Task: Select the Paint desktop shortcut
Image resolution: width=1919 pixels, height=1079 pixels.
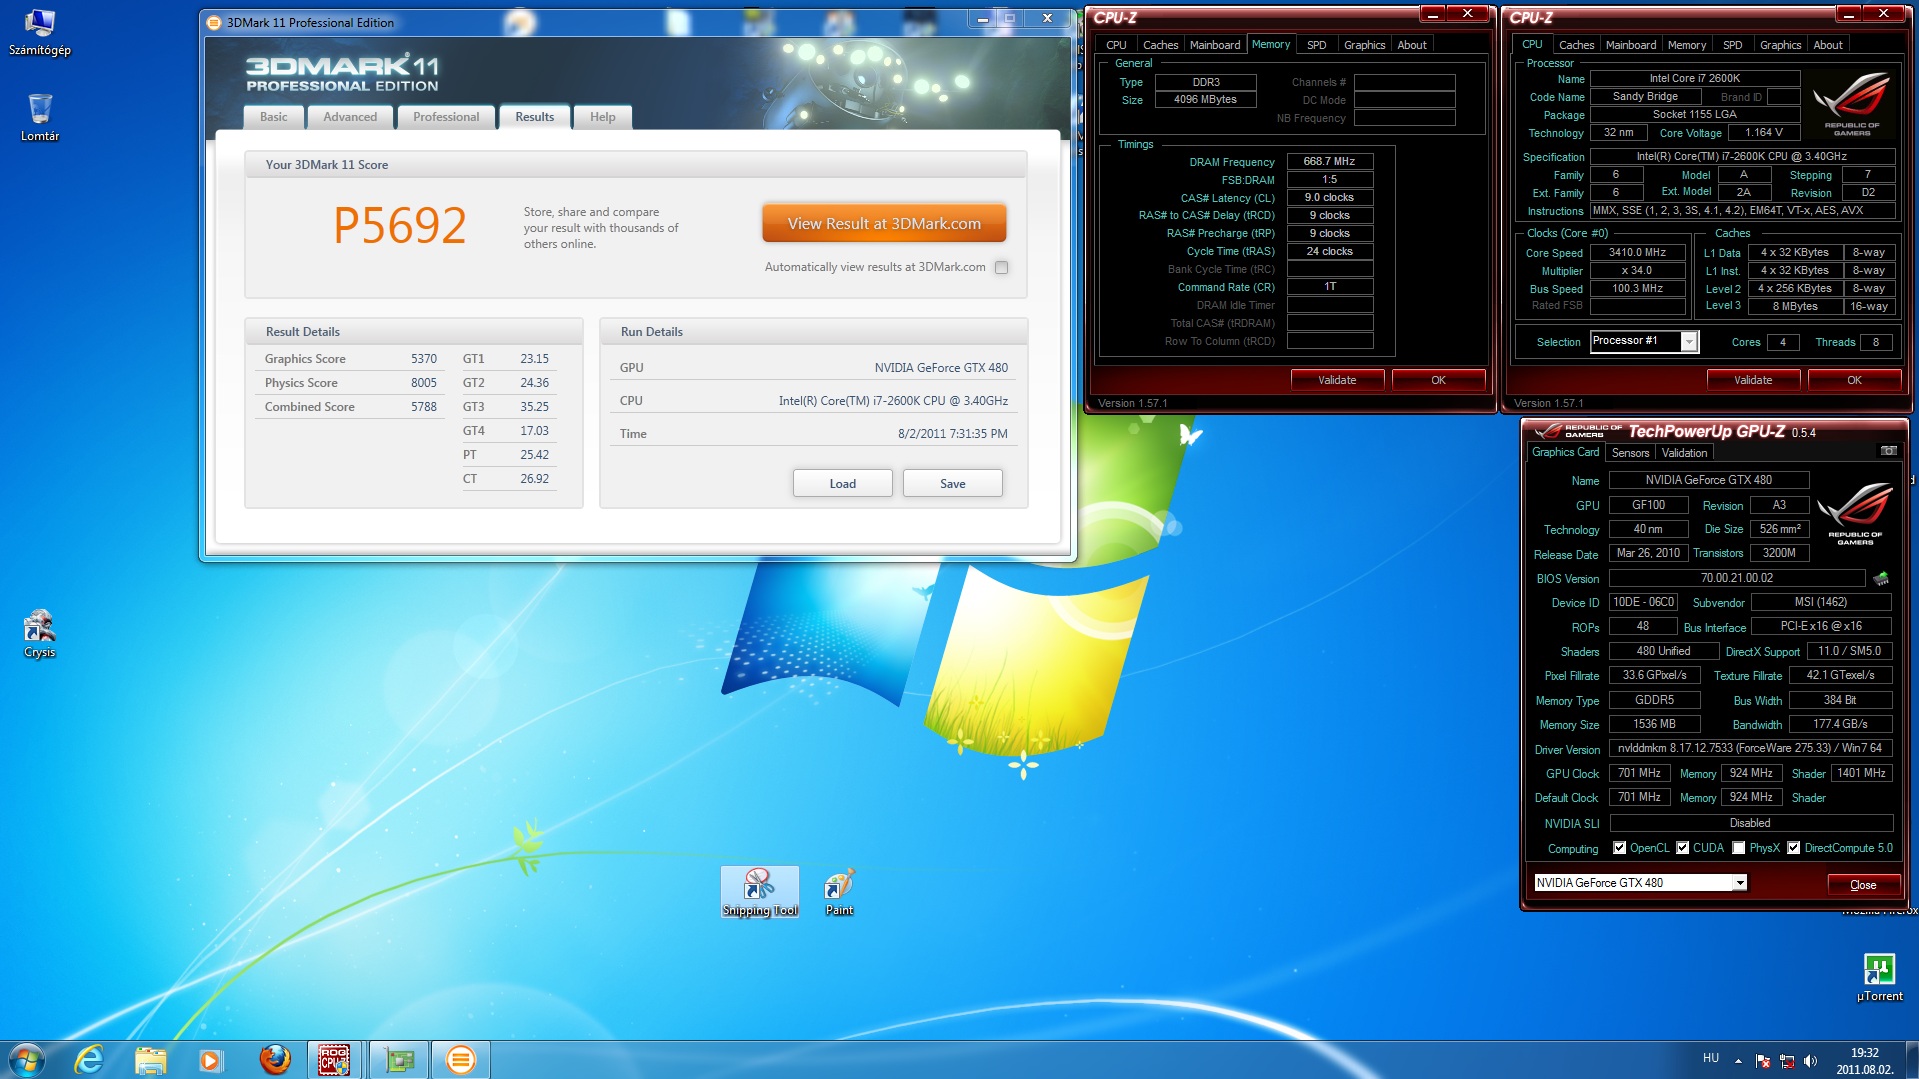Action: click(x=839, y=891)
